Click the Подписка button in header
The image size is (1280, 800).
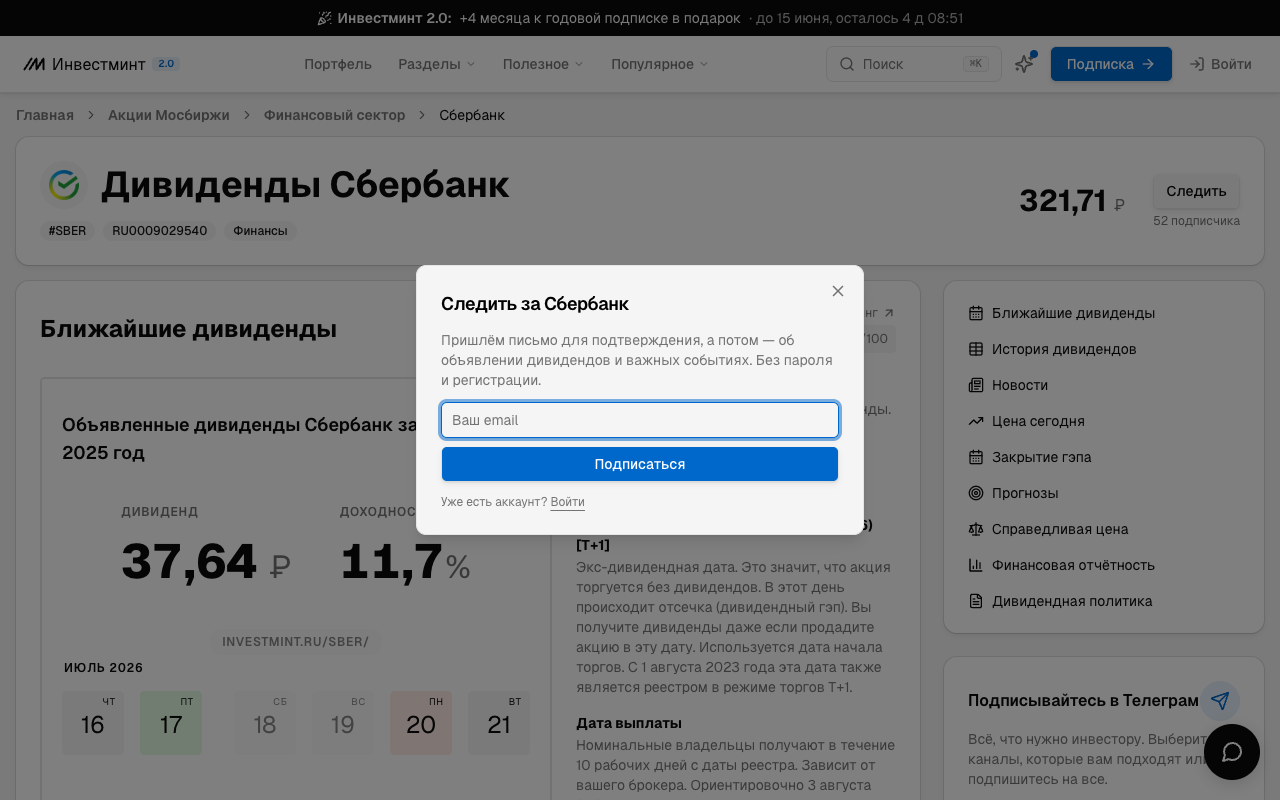point(1111,64)
